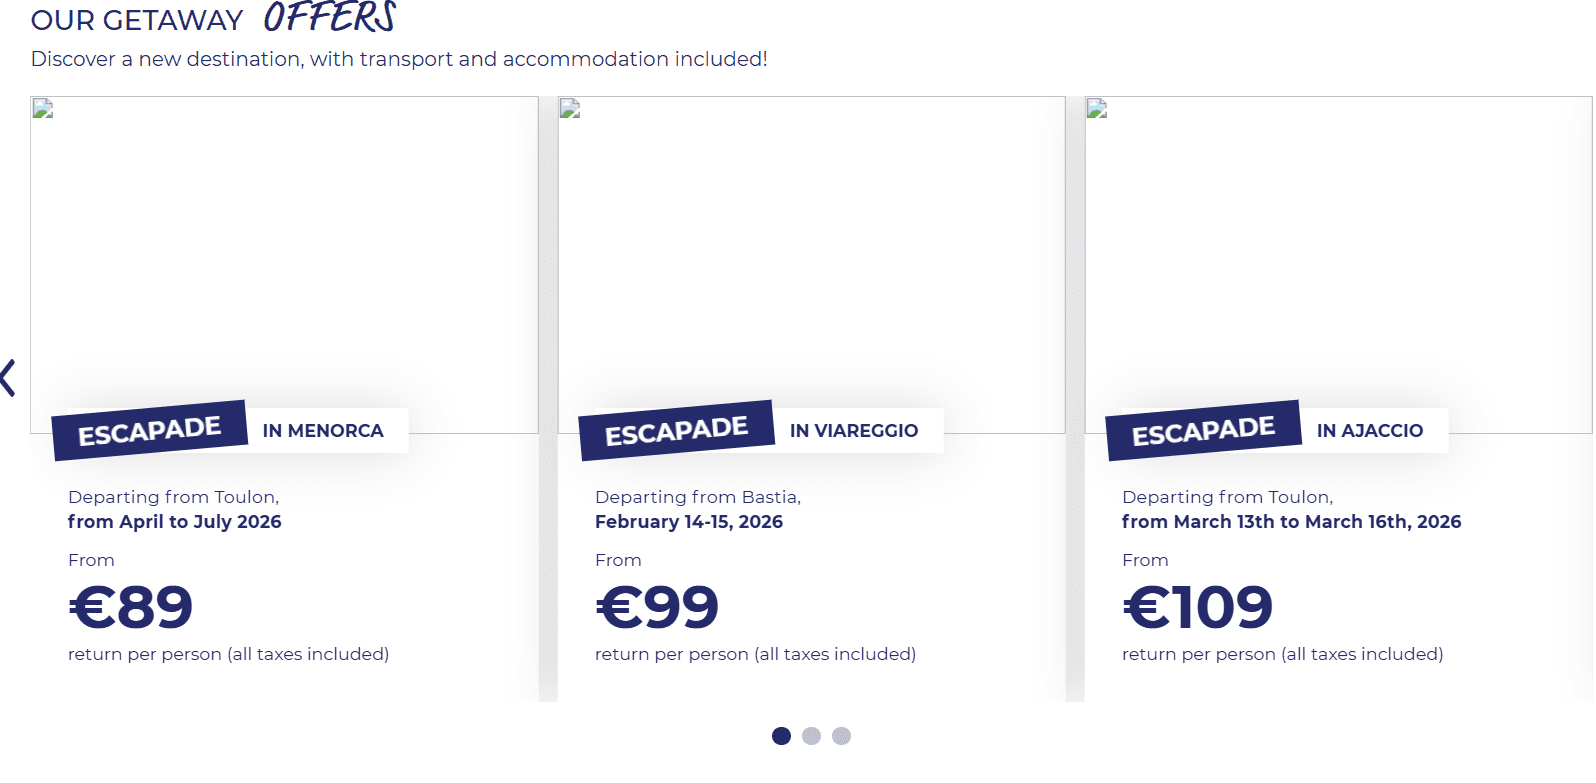Click the Our Getaway Offers heading
The image size is (1596, 783).
tap(214, 18)
